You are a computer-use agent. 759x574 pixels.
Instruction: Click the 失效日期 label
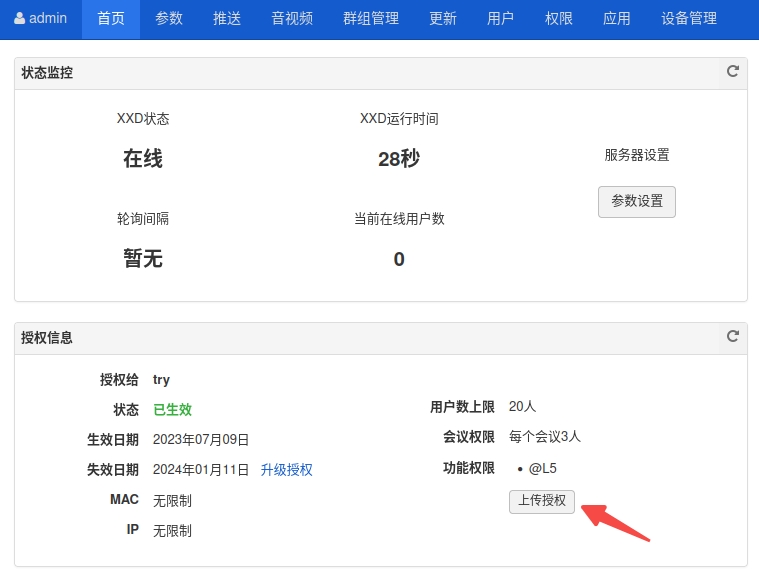tap(113, 469)
